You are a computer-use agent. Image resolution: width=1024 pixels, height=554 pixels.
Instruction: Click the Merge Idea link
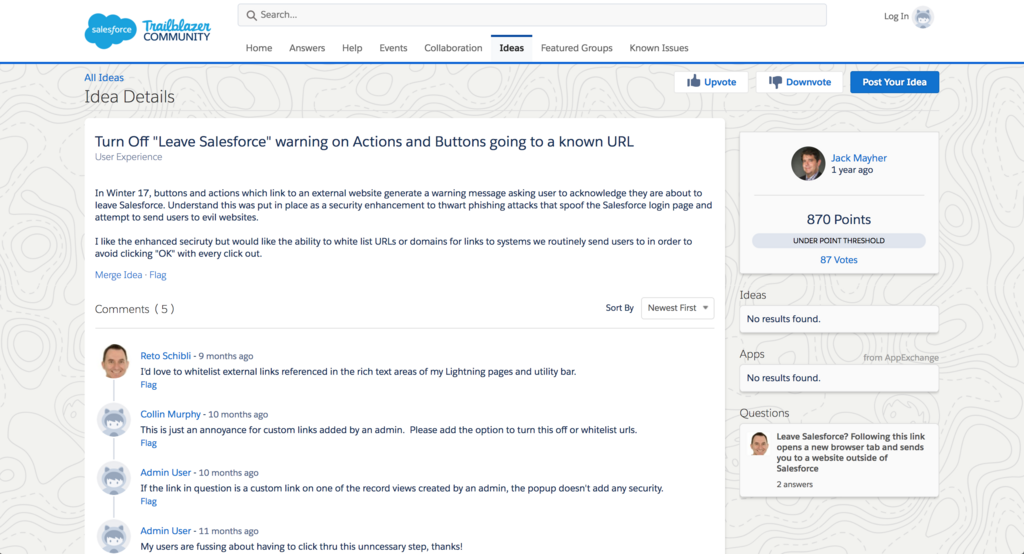pos(118,275)
